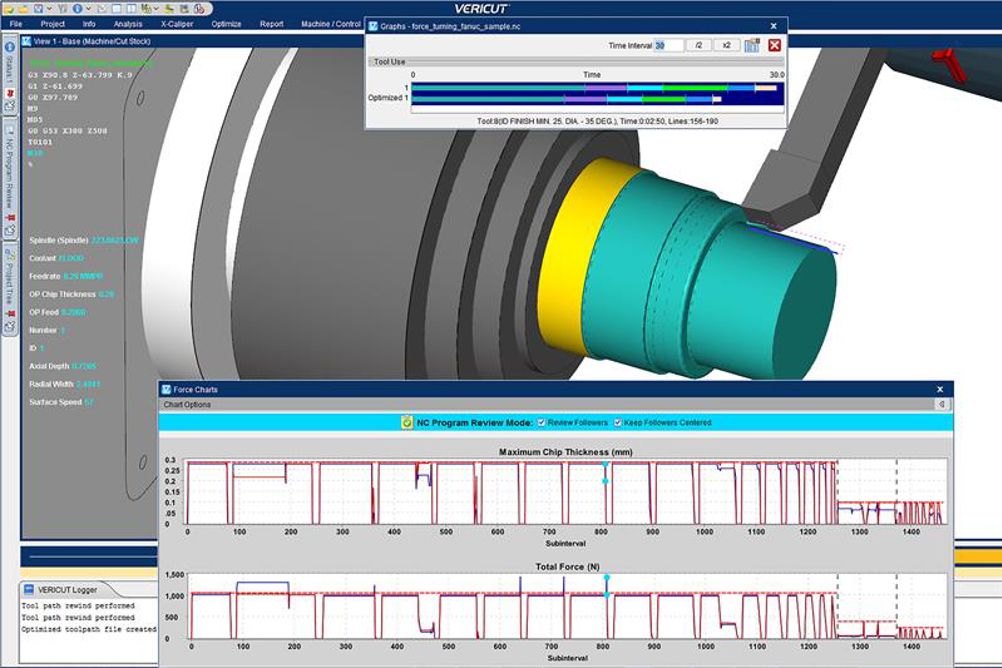Click the Feedrate status readout
Viewport: 1002px width, 668px height.
[66, 276]
